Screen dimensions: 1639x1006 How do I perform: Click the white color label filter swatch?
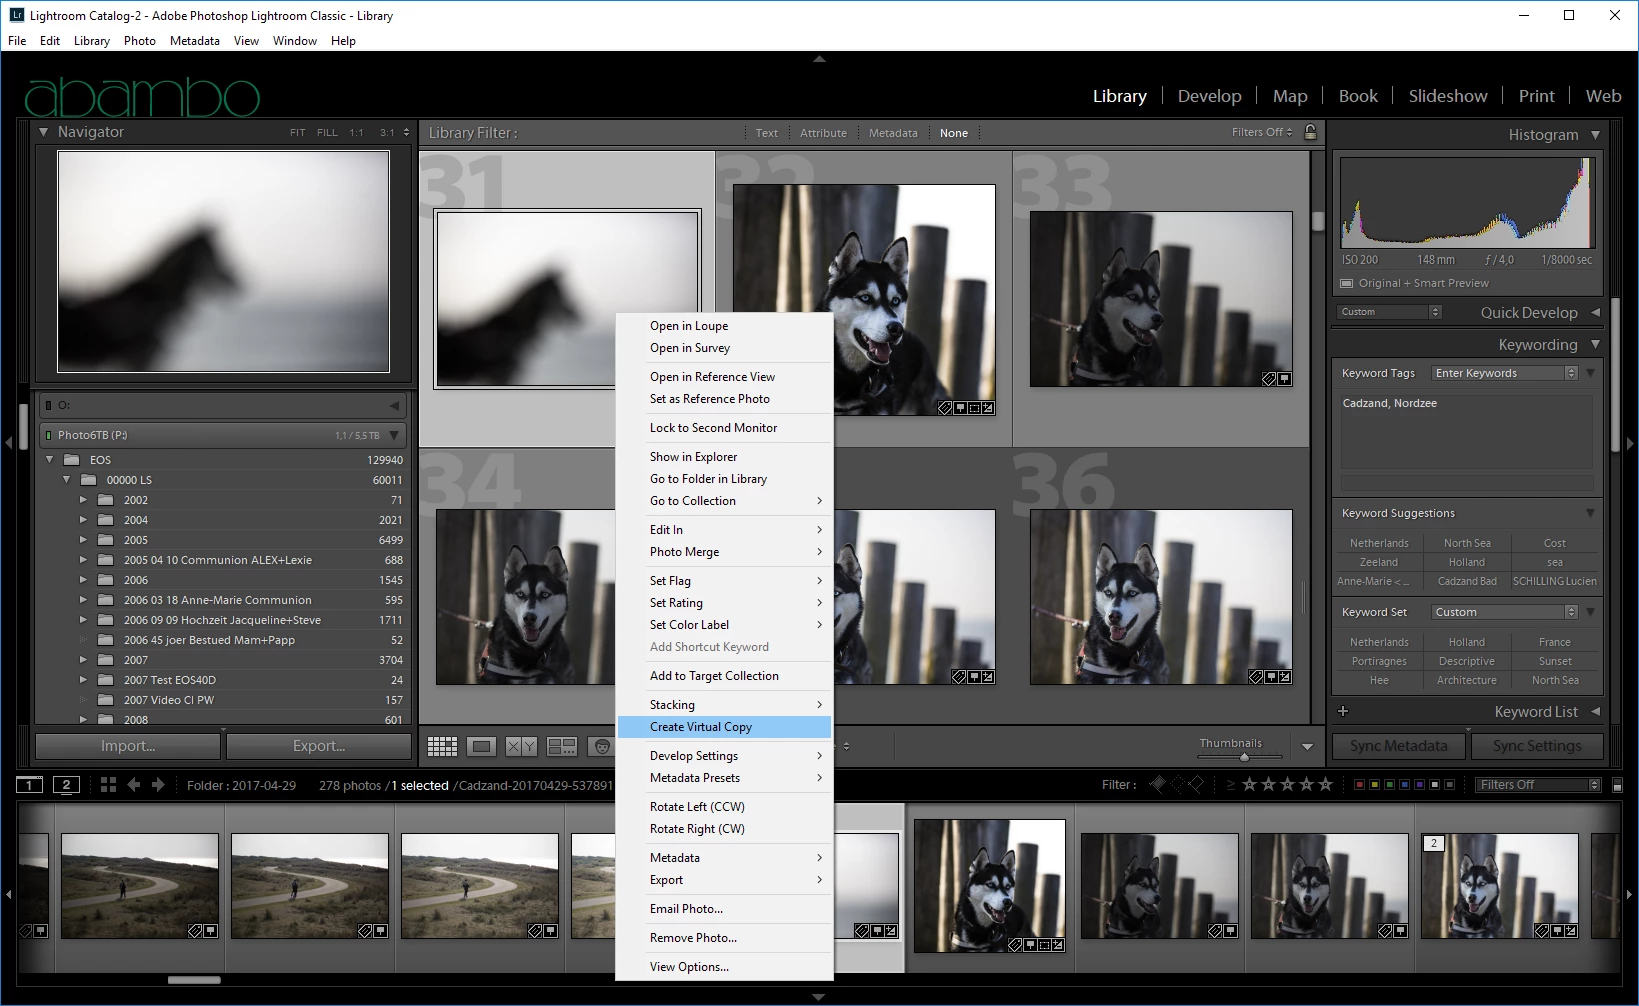(1435, 785)
